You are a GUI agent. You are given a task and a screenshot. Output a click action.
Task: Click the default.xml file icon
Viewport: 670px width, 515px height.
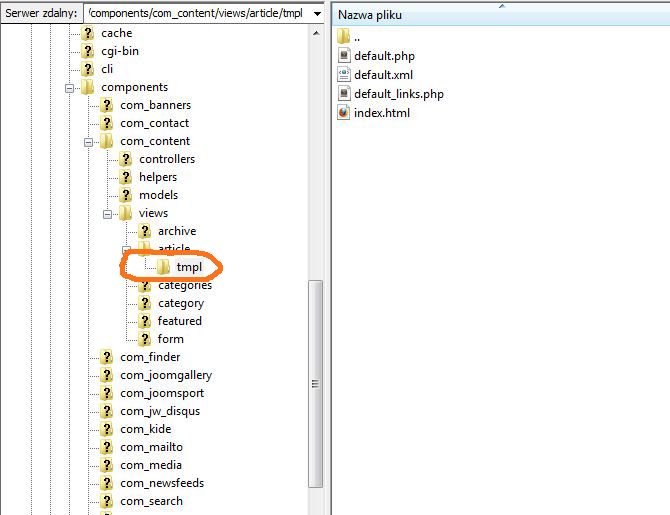(x=344, y=75)
